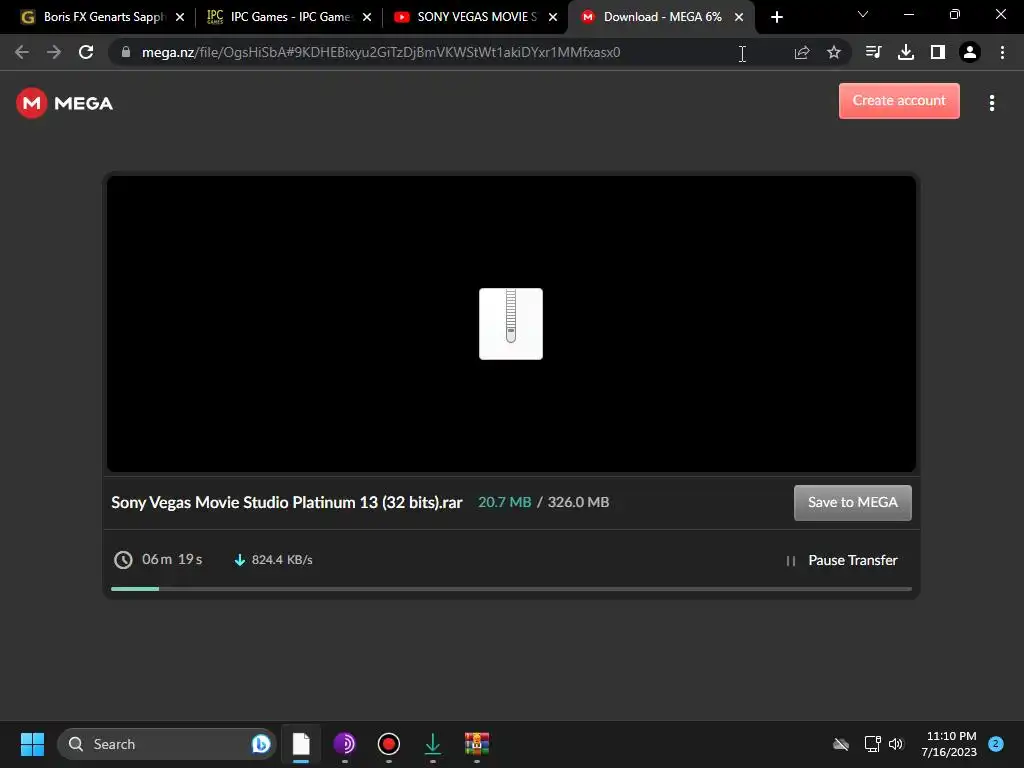This screenshot has width=1024, height=768.
Task: Go back to previous page
Action: click(x=22, y=52)
